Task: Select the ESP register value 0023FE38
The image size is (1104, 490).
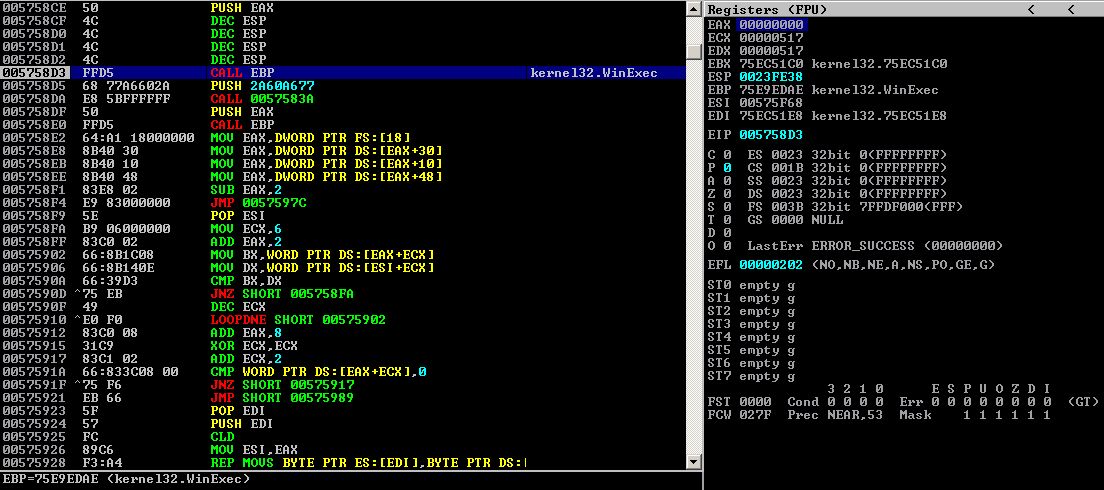Action: click(771, 76)
